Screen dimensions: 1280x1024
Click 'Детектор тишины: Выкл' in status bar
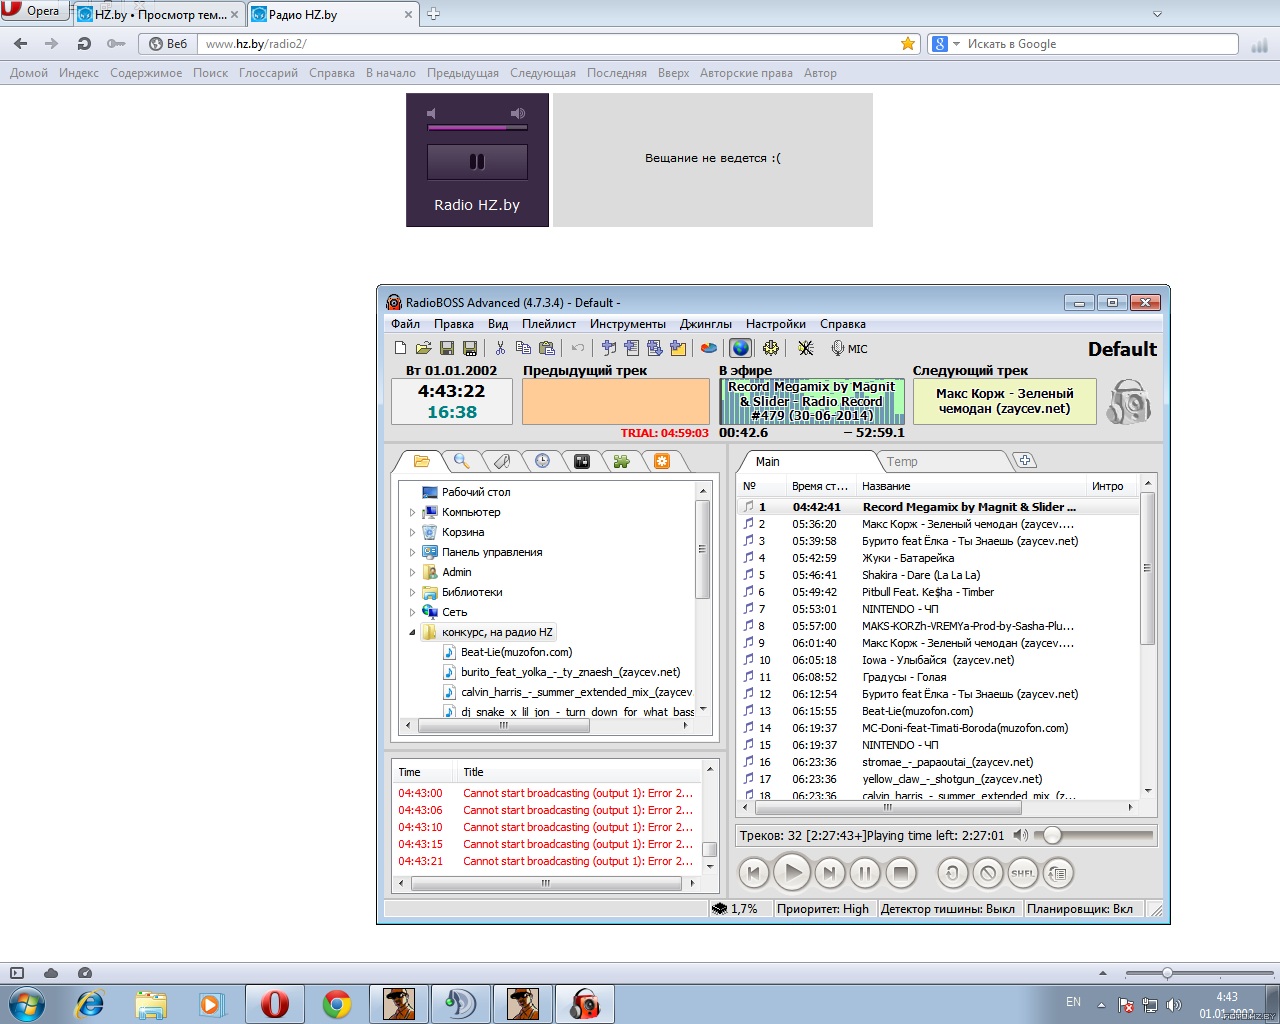coord(948,909)
